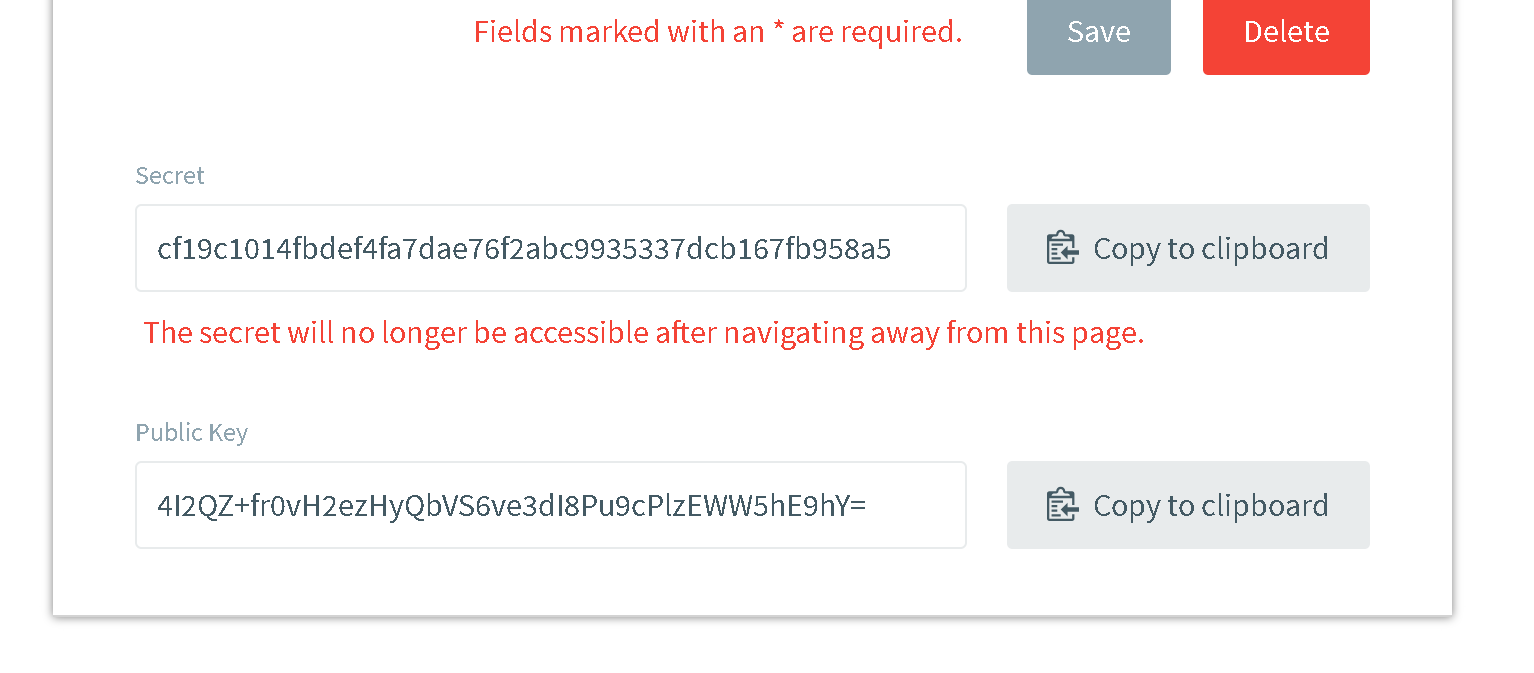Focus the Secret input field
The height and width of the screenshot is (673, 1534).
(550, 248)
